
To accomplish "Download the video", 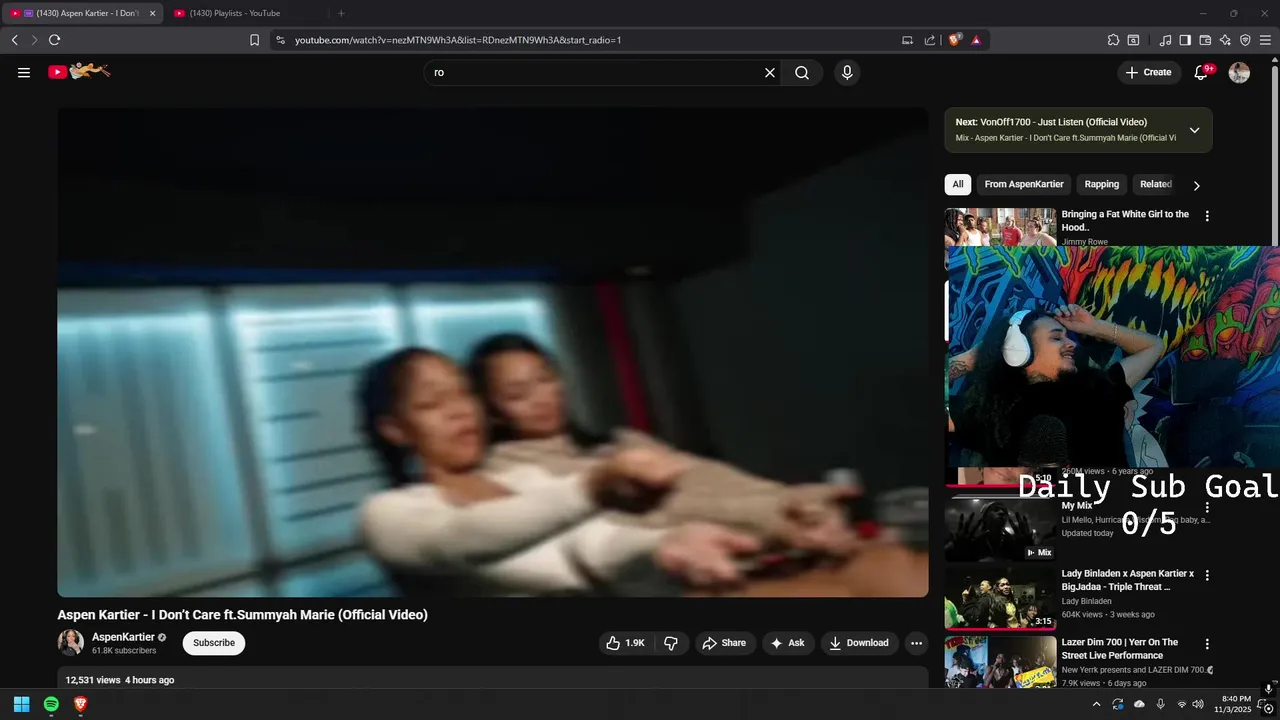I will click(x=858, y=643).
